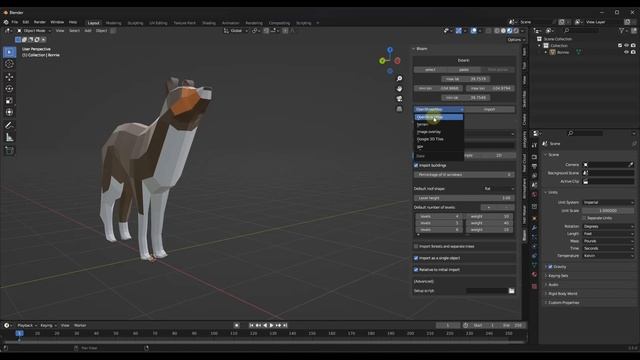Uncheck Relative to initial import
The width and height of the screenshot is (640, 360).
416,270
